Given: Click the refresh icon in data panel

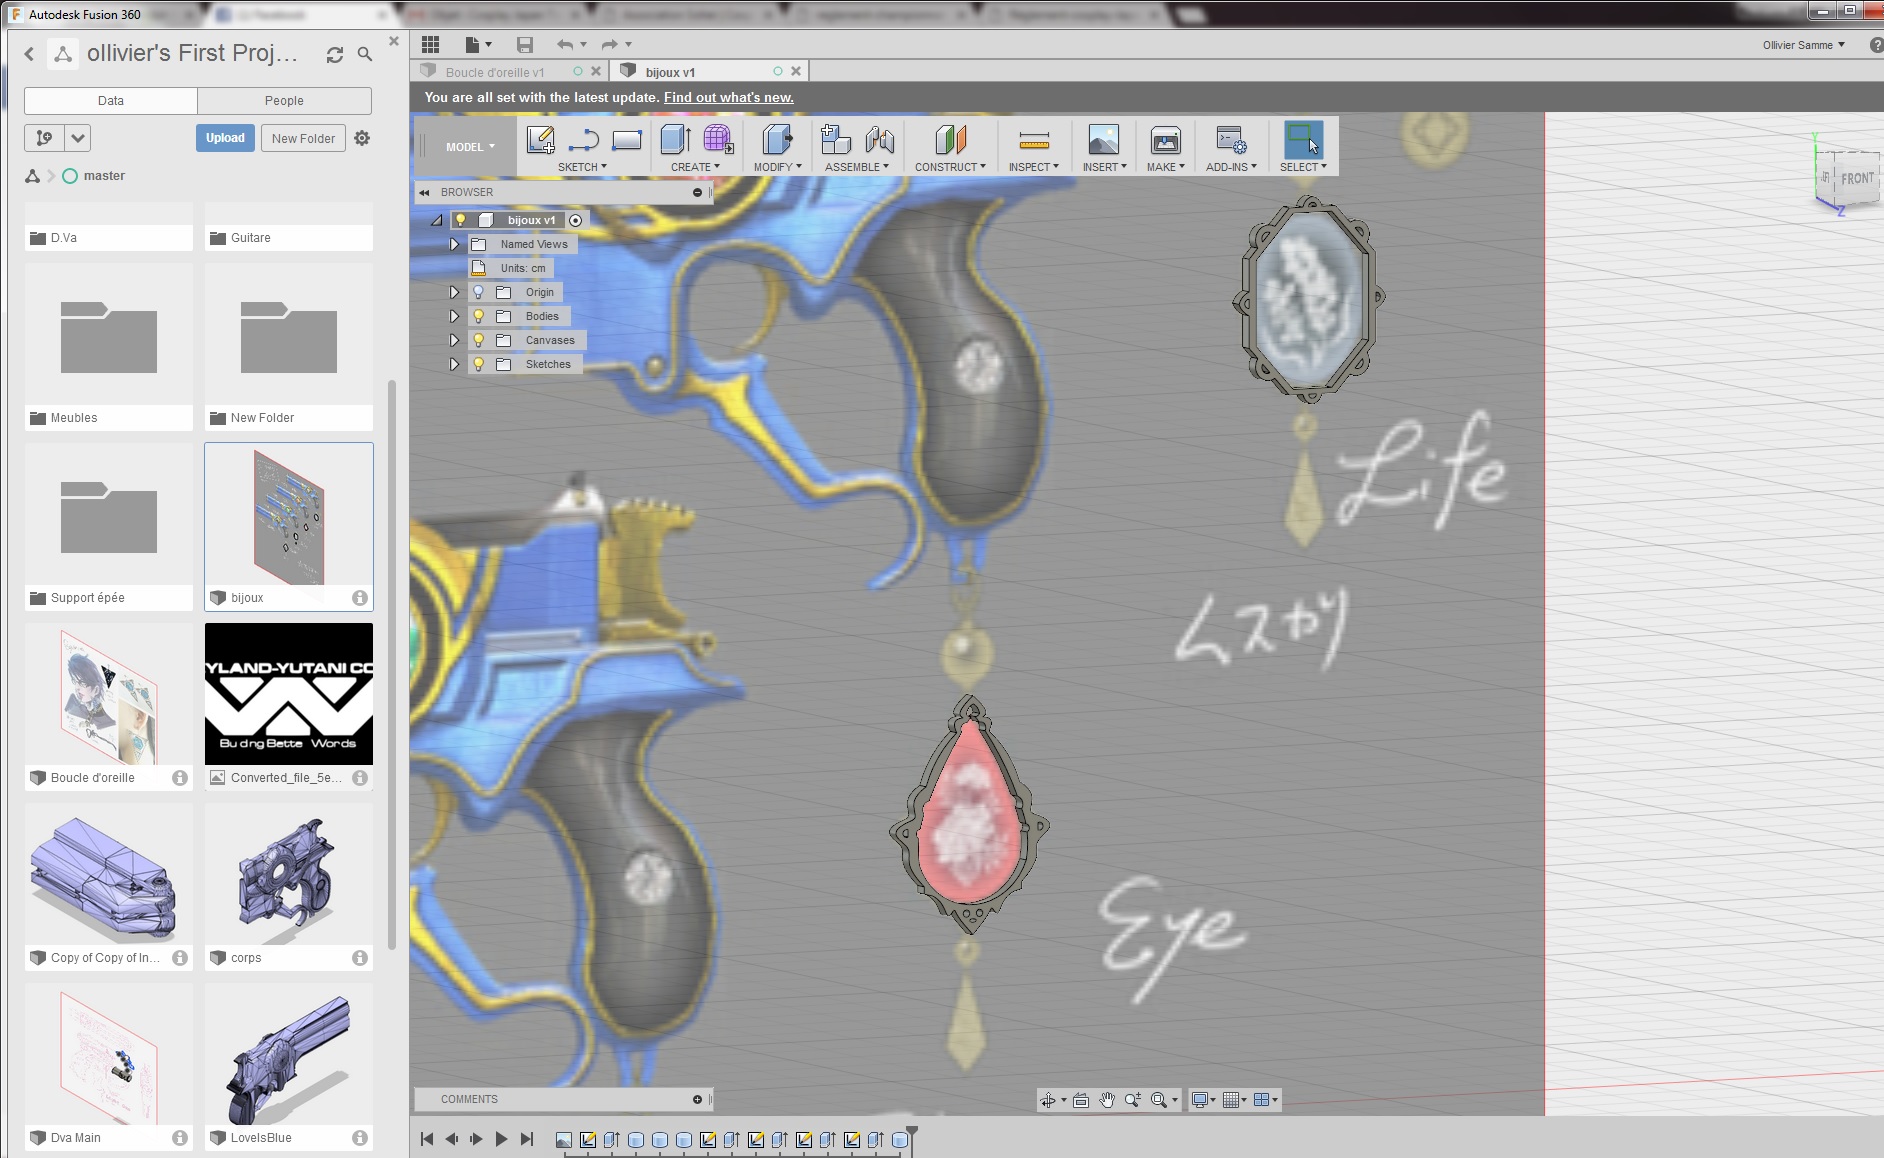Looking at the screenshot, I should pyautogui.click(x=335, y=55).
